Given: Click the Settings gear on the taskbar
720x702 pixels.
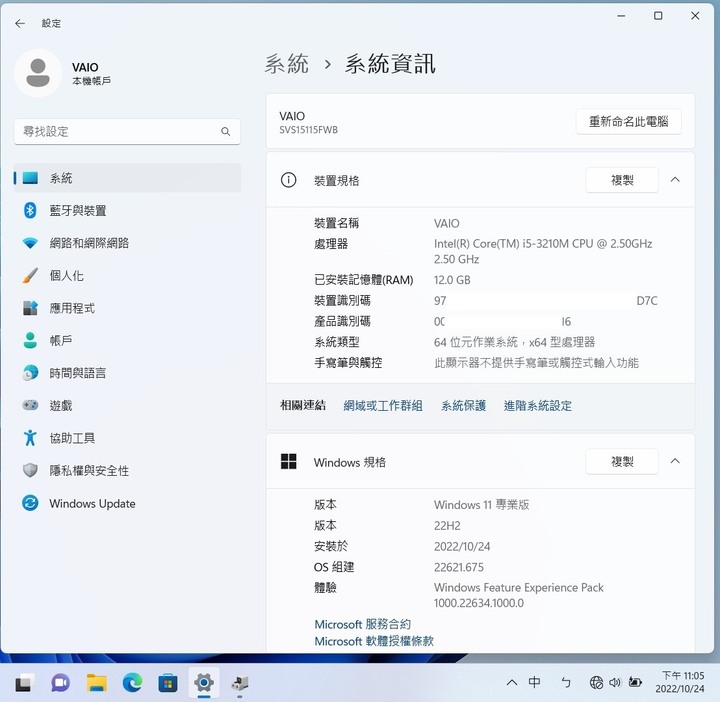Looking at the screenshot, I should 204,683.
